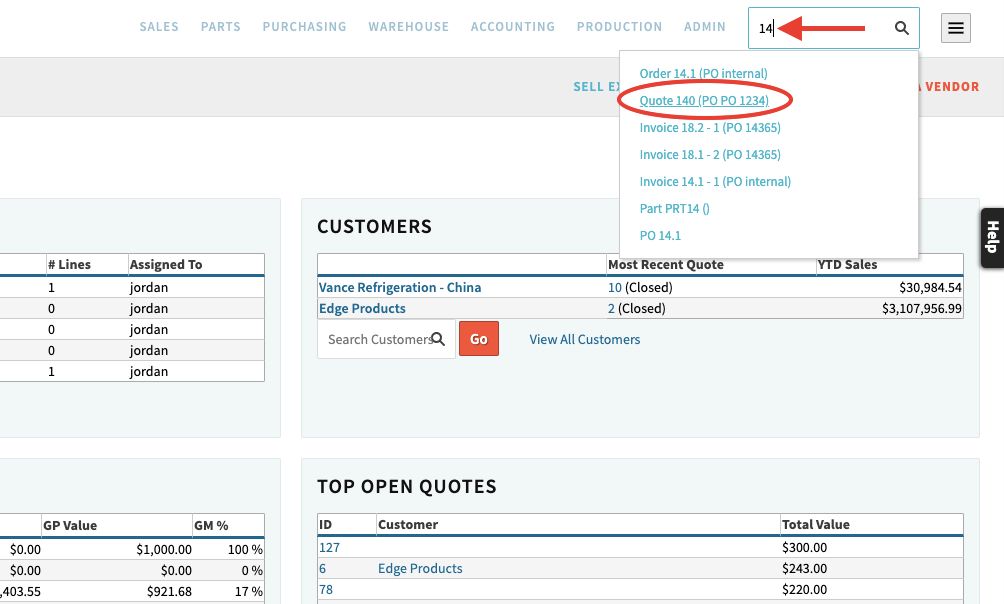This screenshot has width=1004, height=604.
Task: Select Order 14.1 search suggestion
Action: click(x=703, y=74)
